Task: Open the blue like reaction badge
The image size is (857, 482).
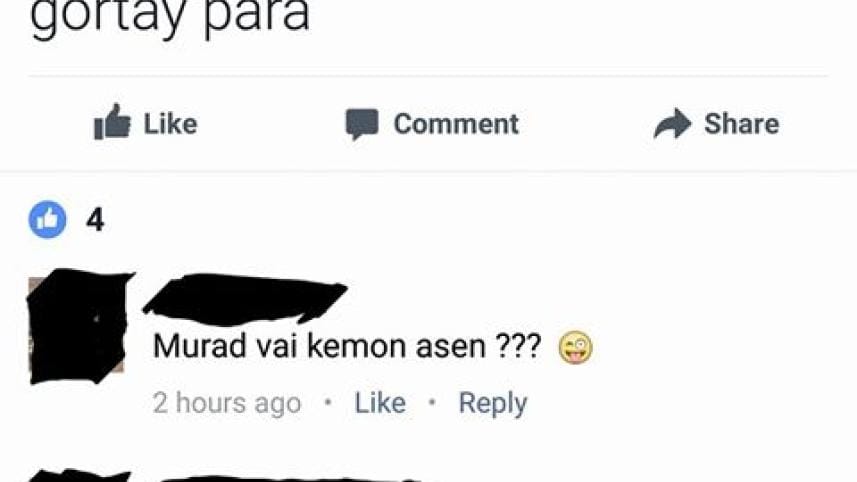Action: (48, 220)
